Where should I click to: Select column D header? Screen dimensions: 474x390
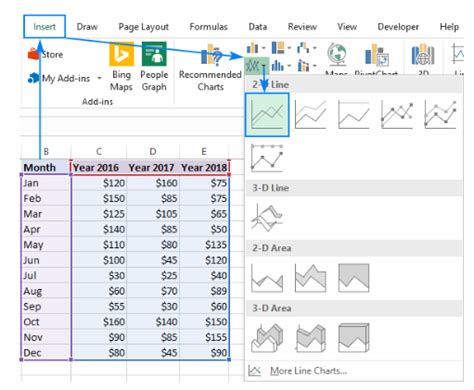153,151
